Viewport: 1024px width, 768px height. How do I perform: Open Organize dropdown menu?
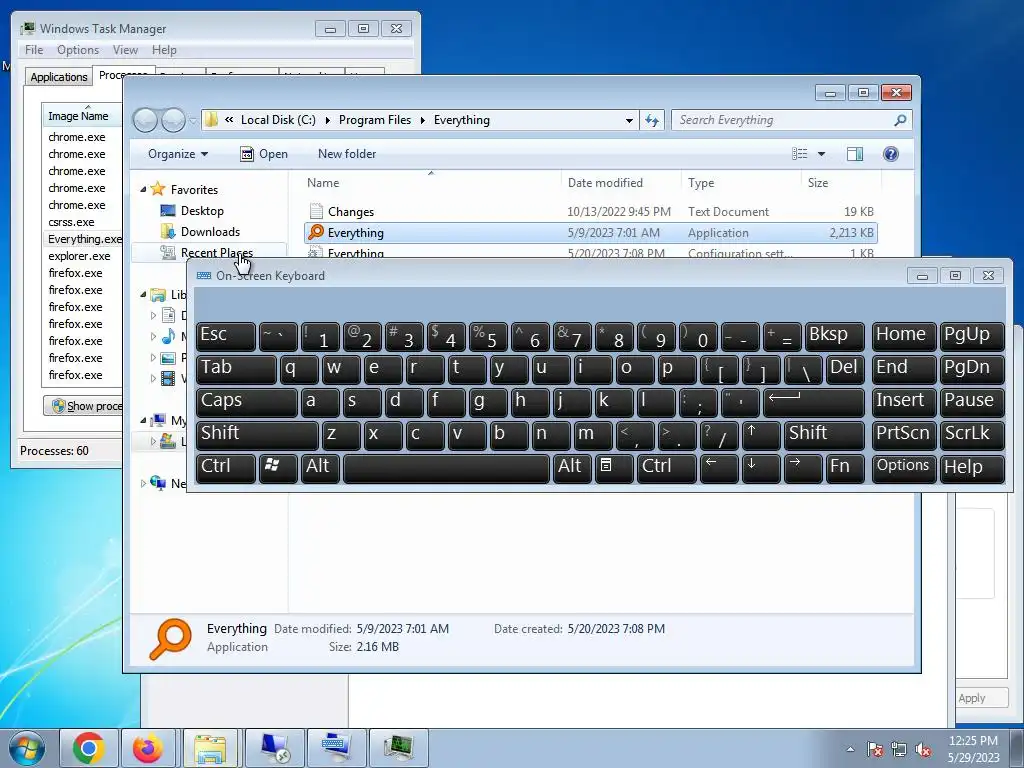tap(178, 154)
